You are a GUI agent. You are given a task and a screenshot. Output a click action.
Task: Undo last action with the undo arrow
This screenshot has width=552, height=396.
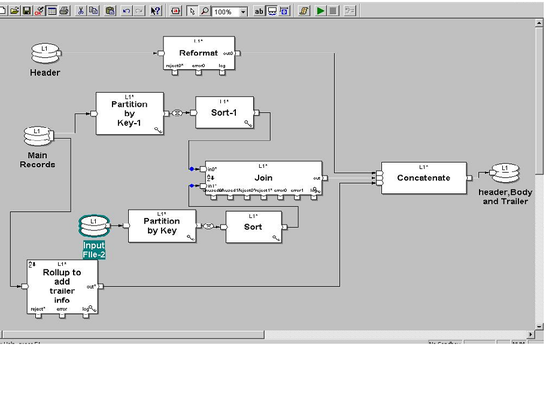click(x=126, y=11)
